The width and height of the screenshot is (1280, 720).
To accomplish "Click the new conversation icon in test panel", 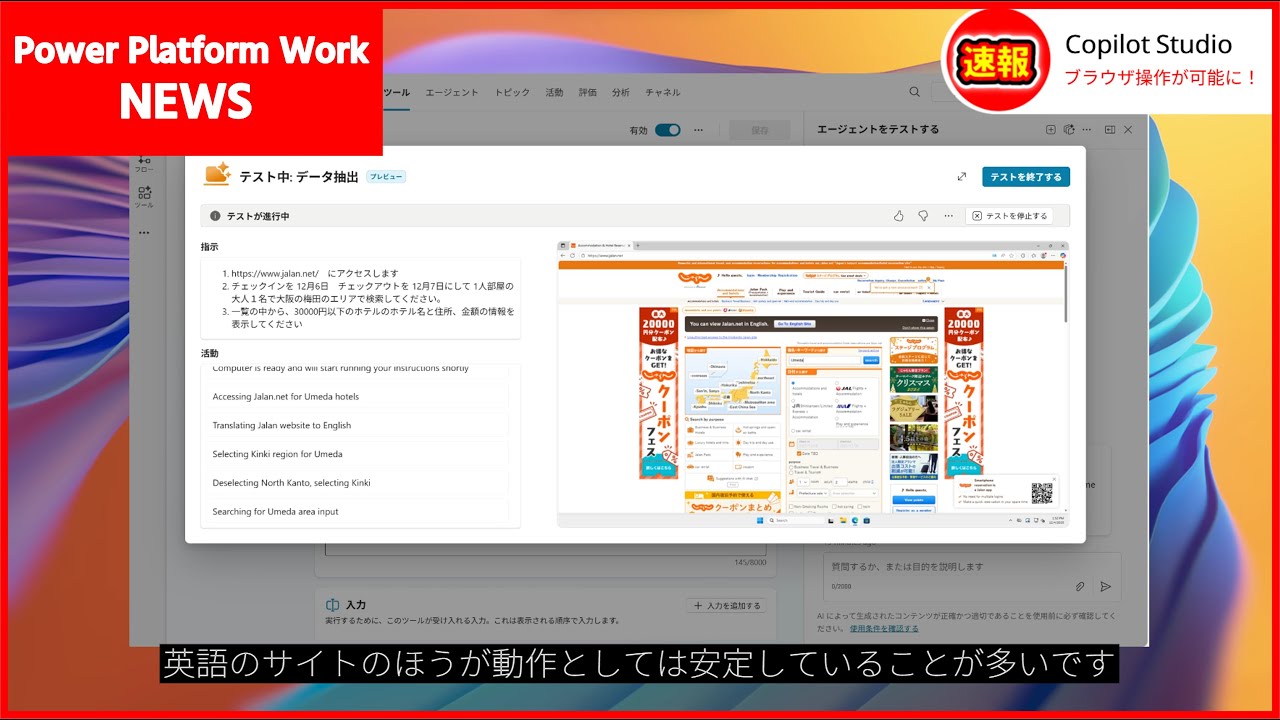I will point(1050,130).
